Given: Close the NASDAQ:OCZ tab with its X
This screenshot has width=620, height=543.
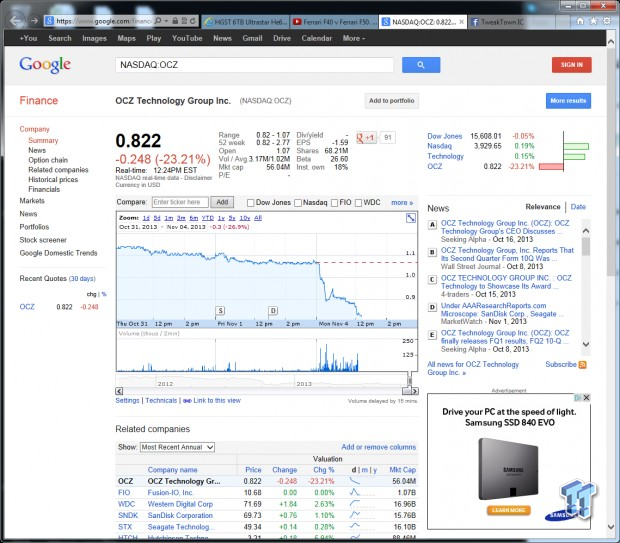Looking at the screenshot, I should point(461,22).
